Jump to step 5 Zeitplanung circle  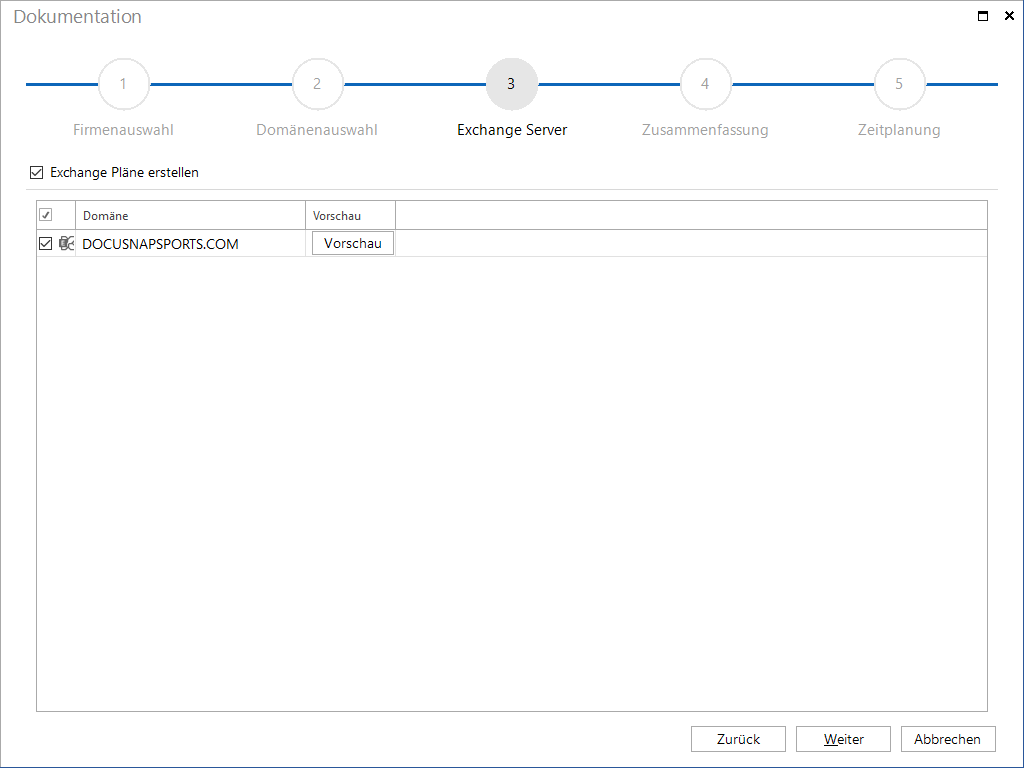click(x=899, y=84)
